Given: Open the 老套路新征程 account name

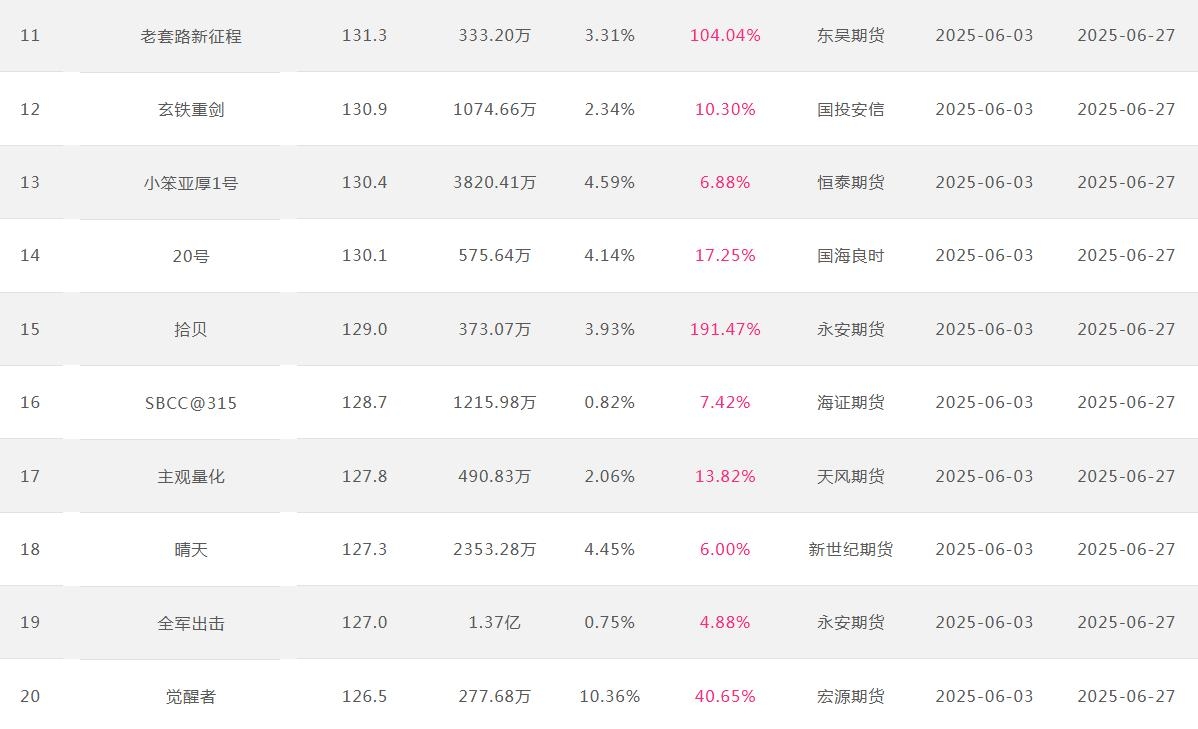Looking at the screenshot, I should [x=191, y=36].
